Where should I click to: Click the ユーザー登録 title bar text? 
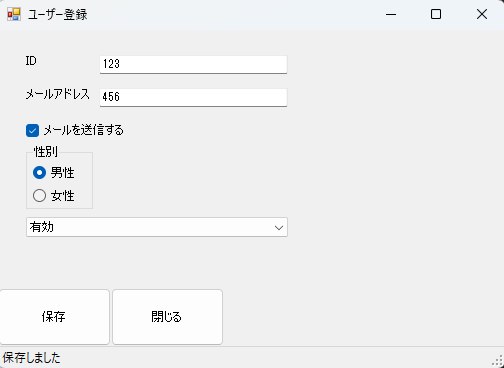[57, 15]
